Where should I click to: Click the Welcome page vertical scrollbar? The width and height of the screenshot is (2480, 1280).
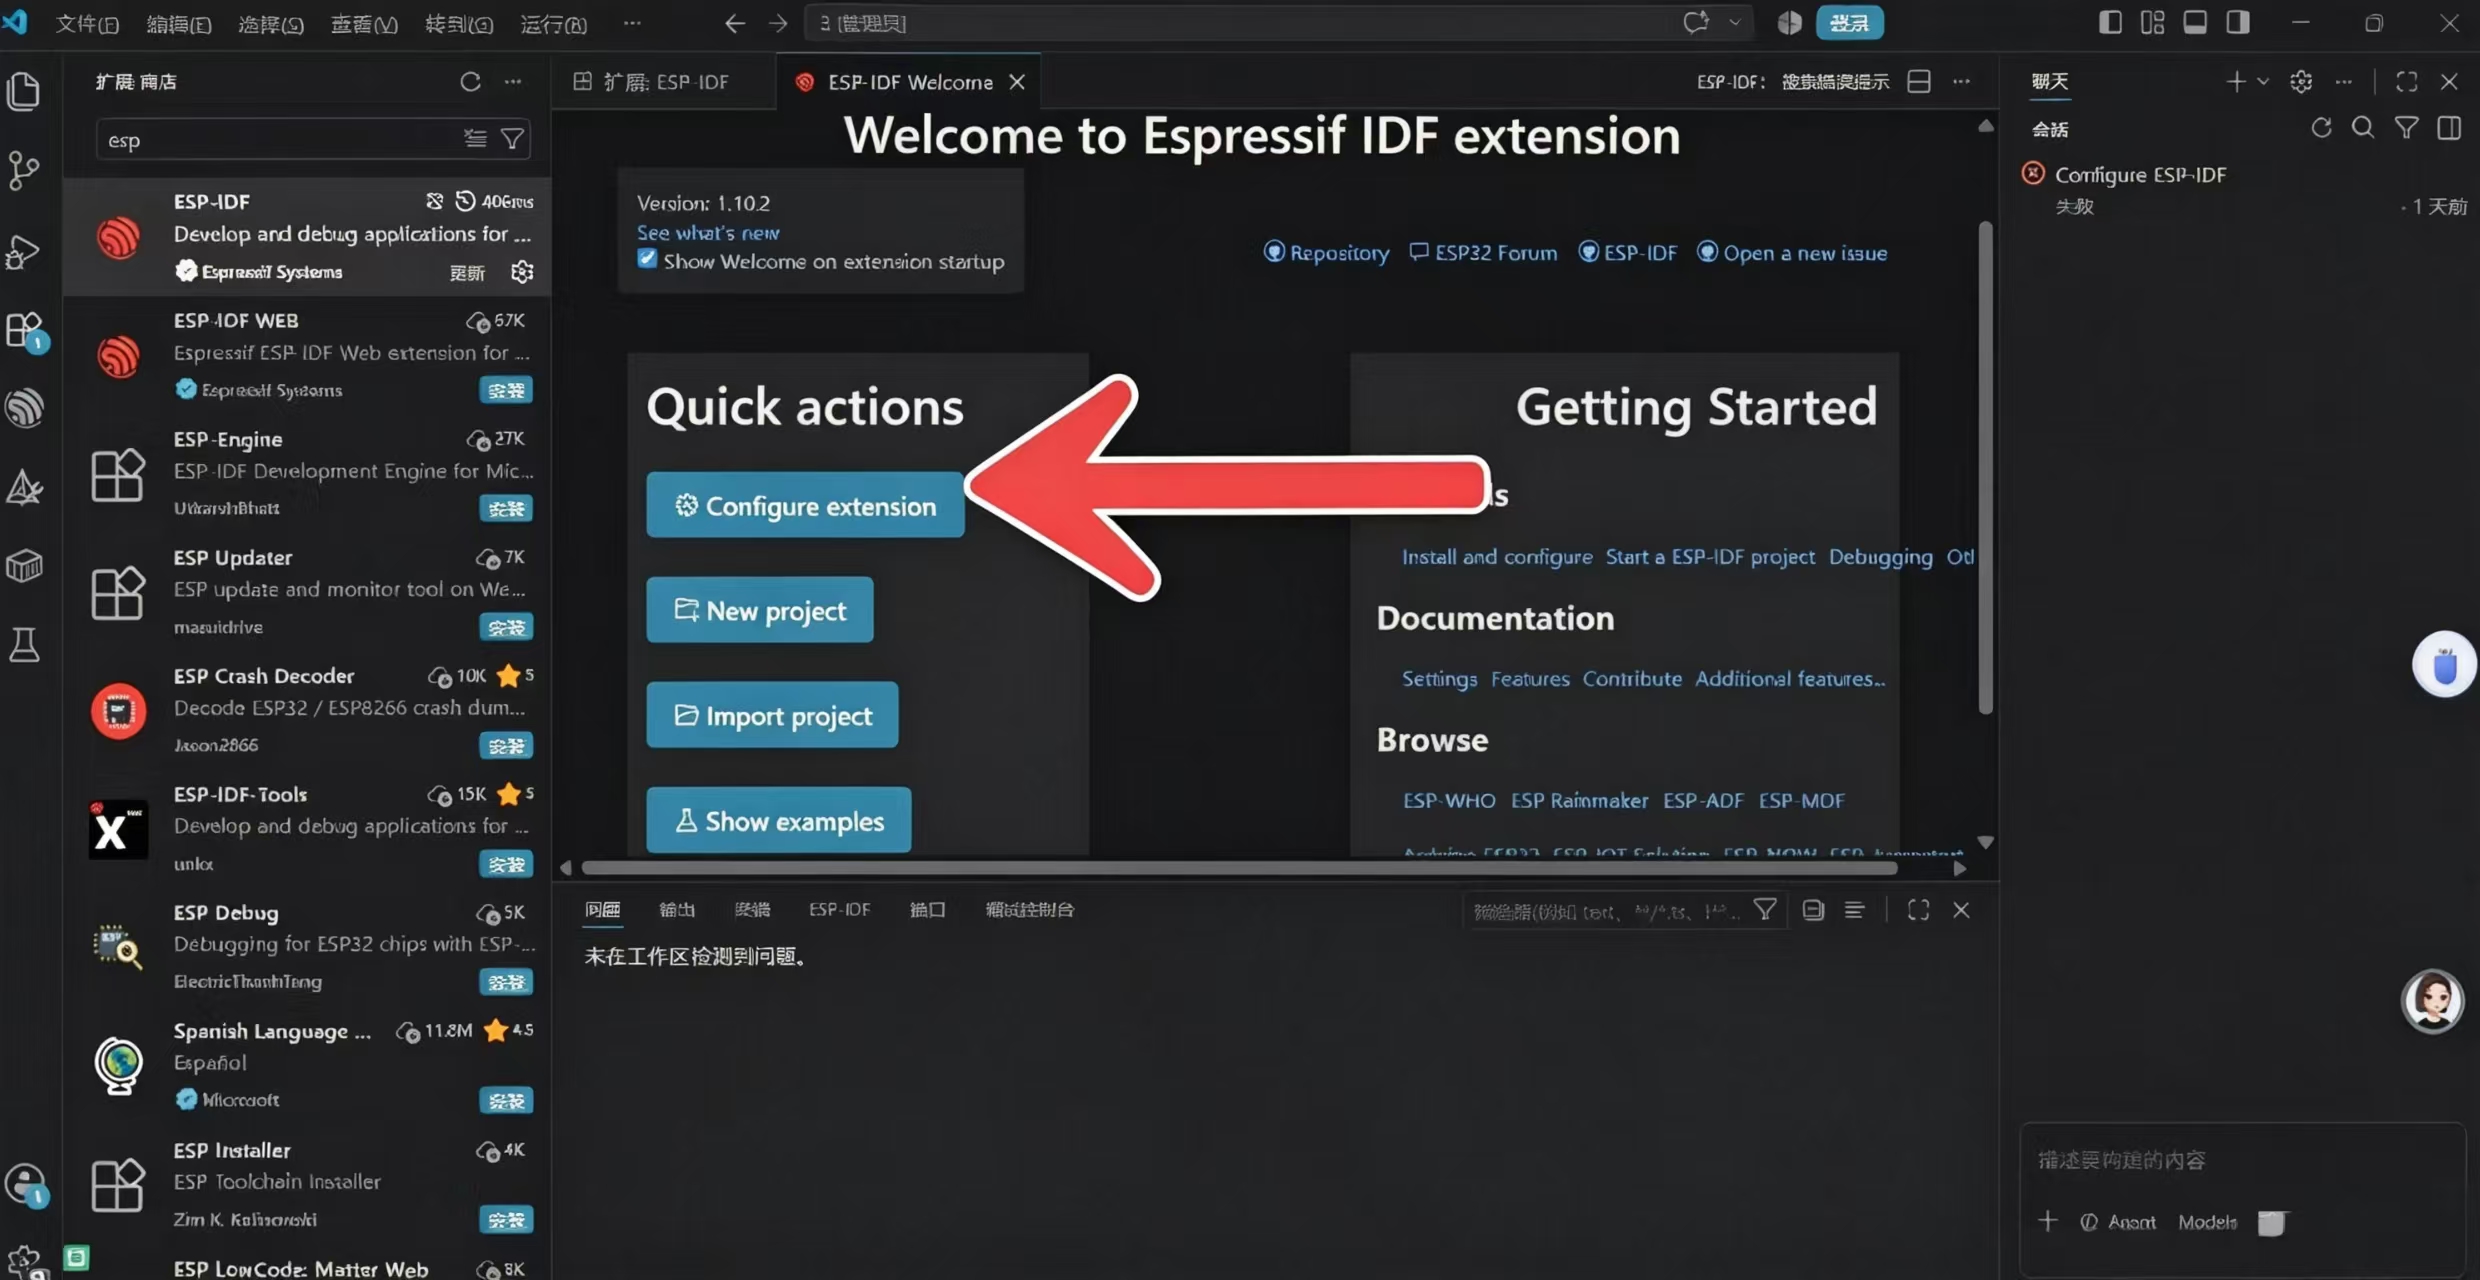pyautogui.click(x=1986, y=468)
